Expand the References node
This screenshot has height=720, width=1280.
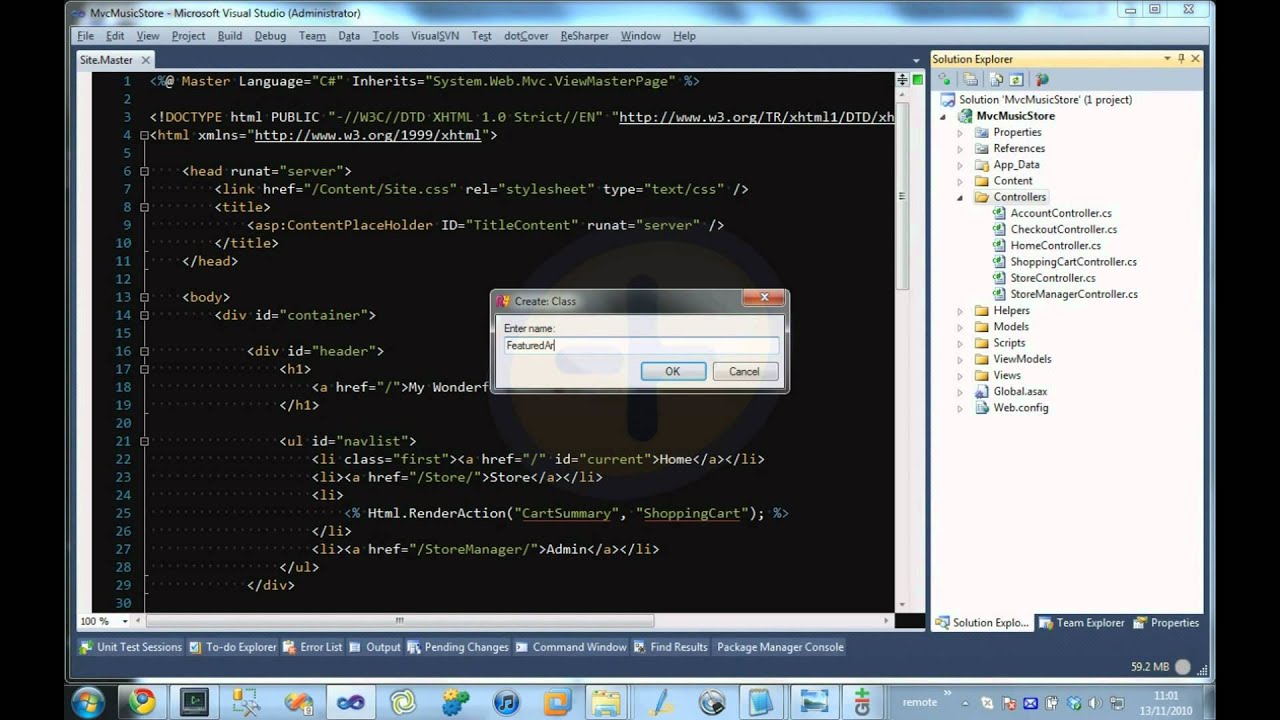pos(960,149)
